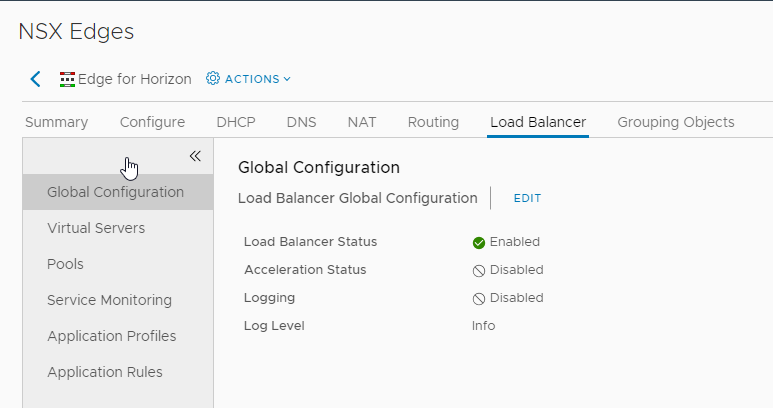Click the Edge for Horizon name
Viewport: 773px width, 408px height.
point(135,79)
